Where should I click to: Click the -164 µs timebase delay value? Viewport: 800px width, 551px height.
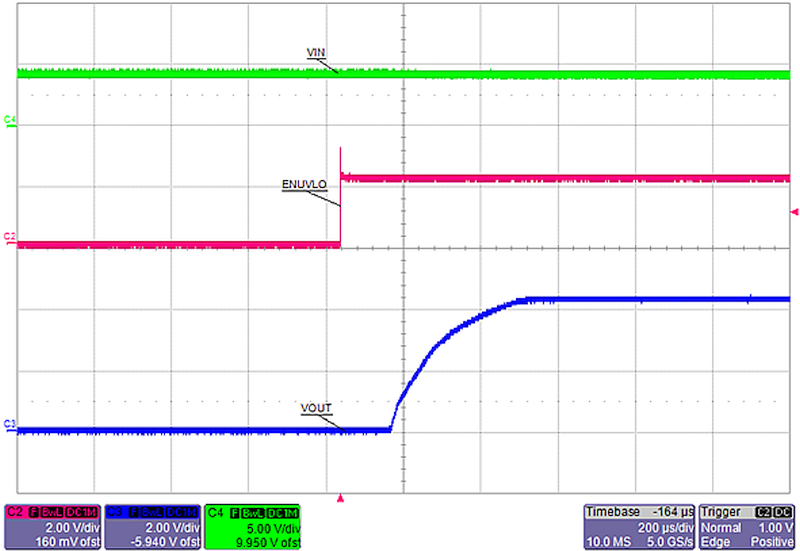[673, 512]
